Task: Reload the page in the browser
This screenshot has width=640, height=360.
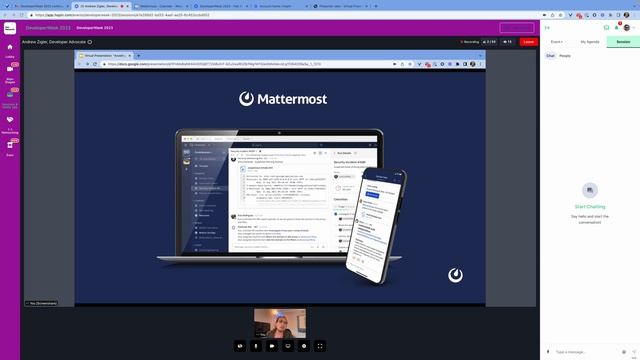Action: tap(22, 15)
